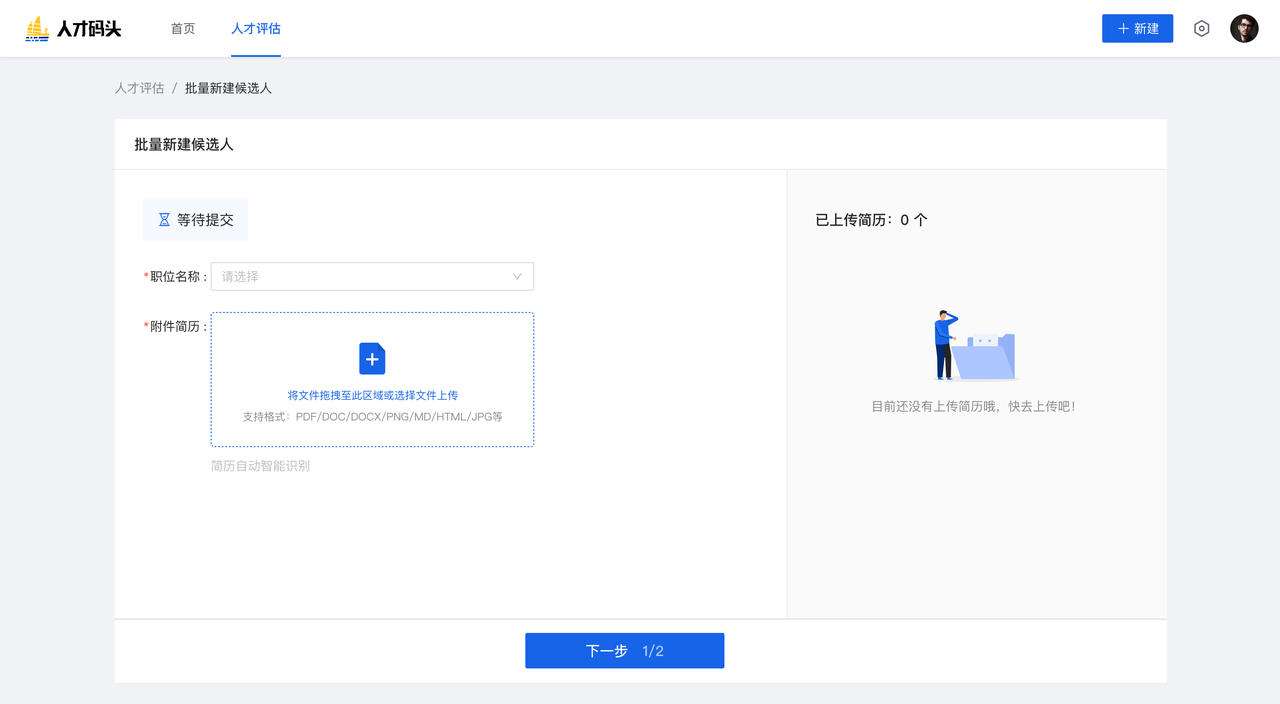Click the 支持格式 file types hint text

[x=372, y=416]
